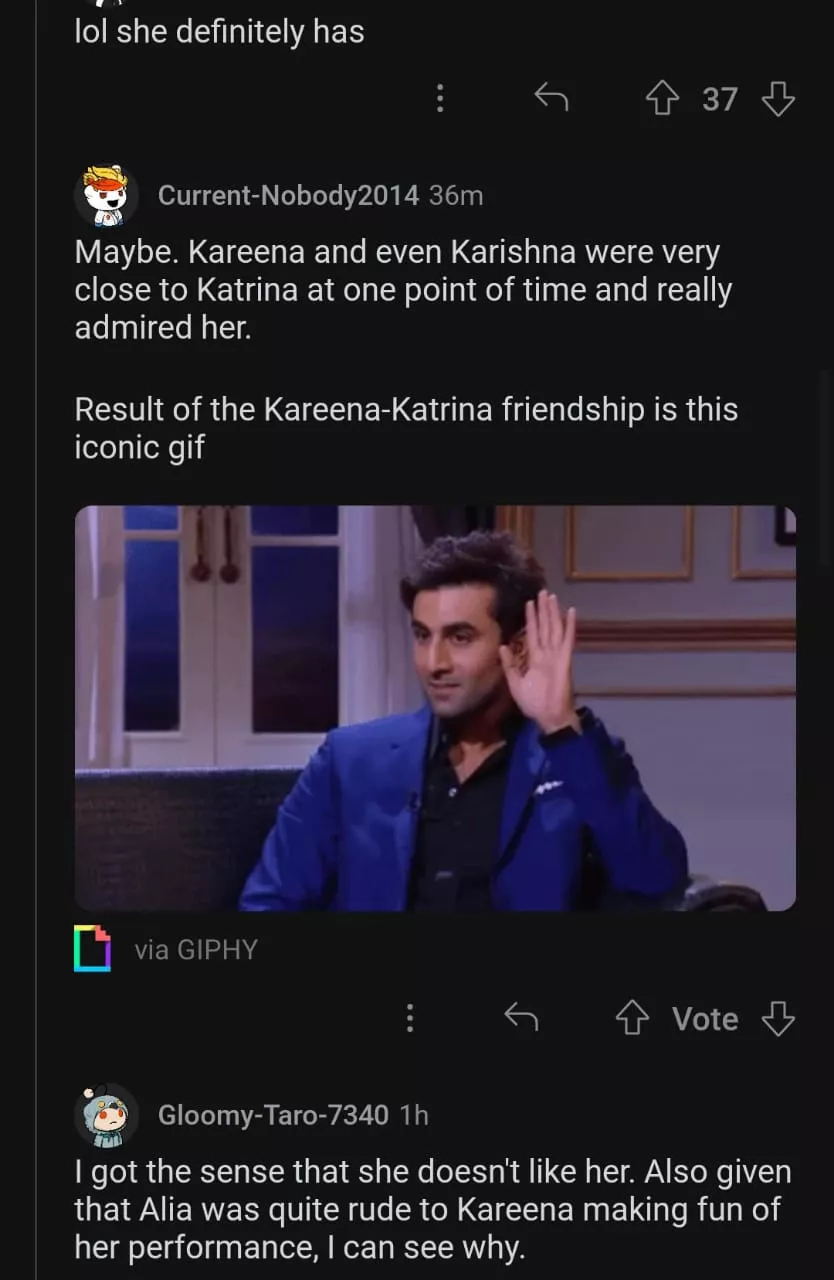Open Current-Nobody2014 username link

(x=288, y=195)
